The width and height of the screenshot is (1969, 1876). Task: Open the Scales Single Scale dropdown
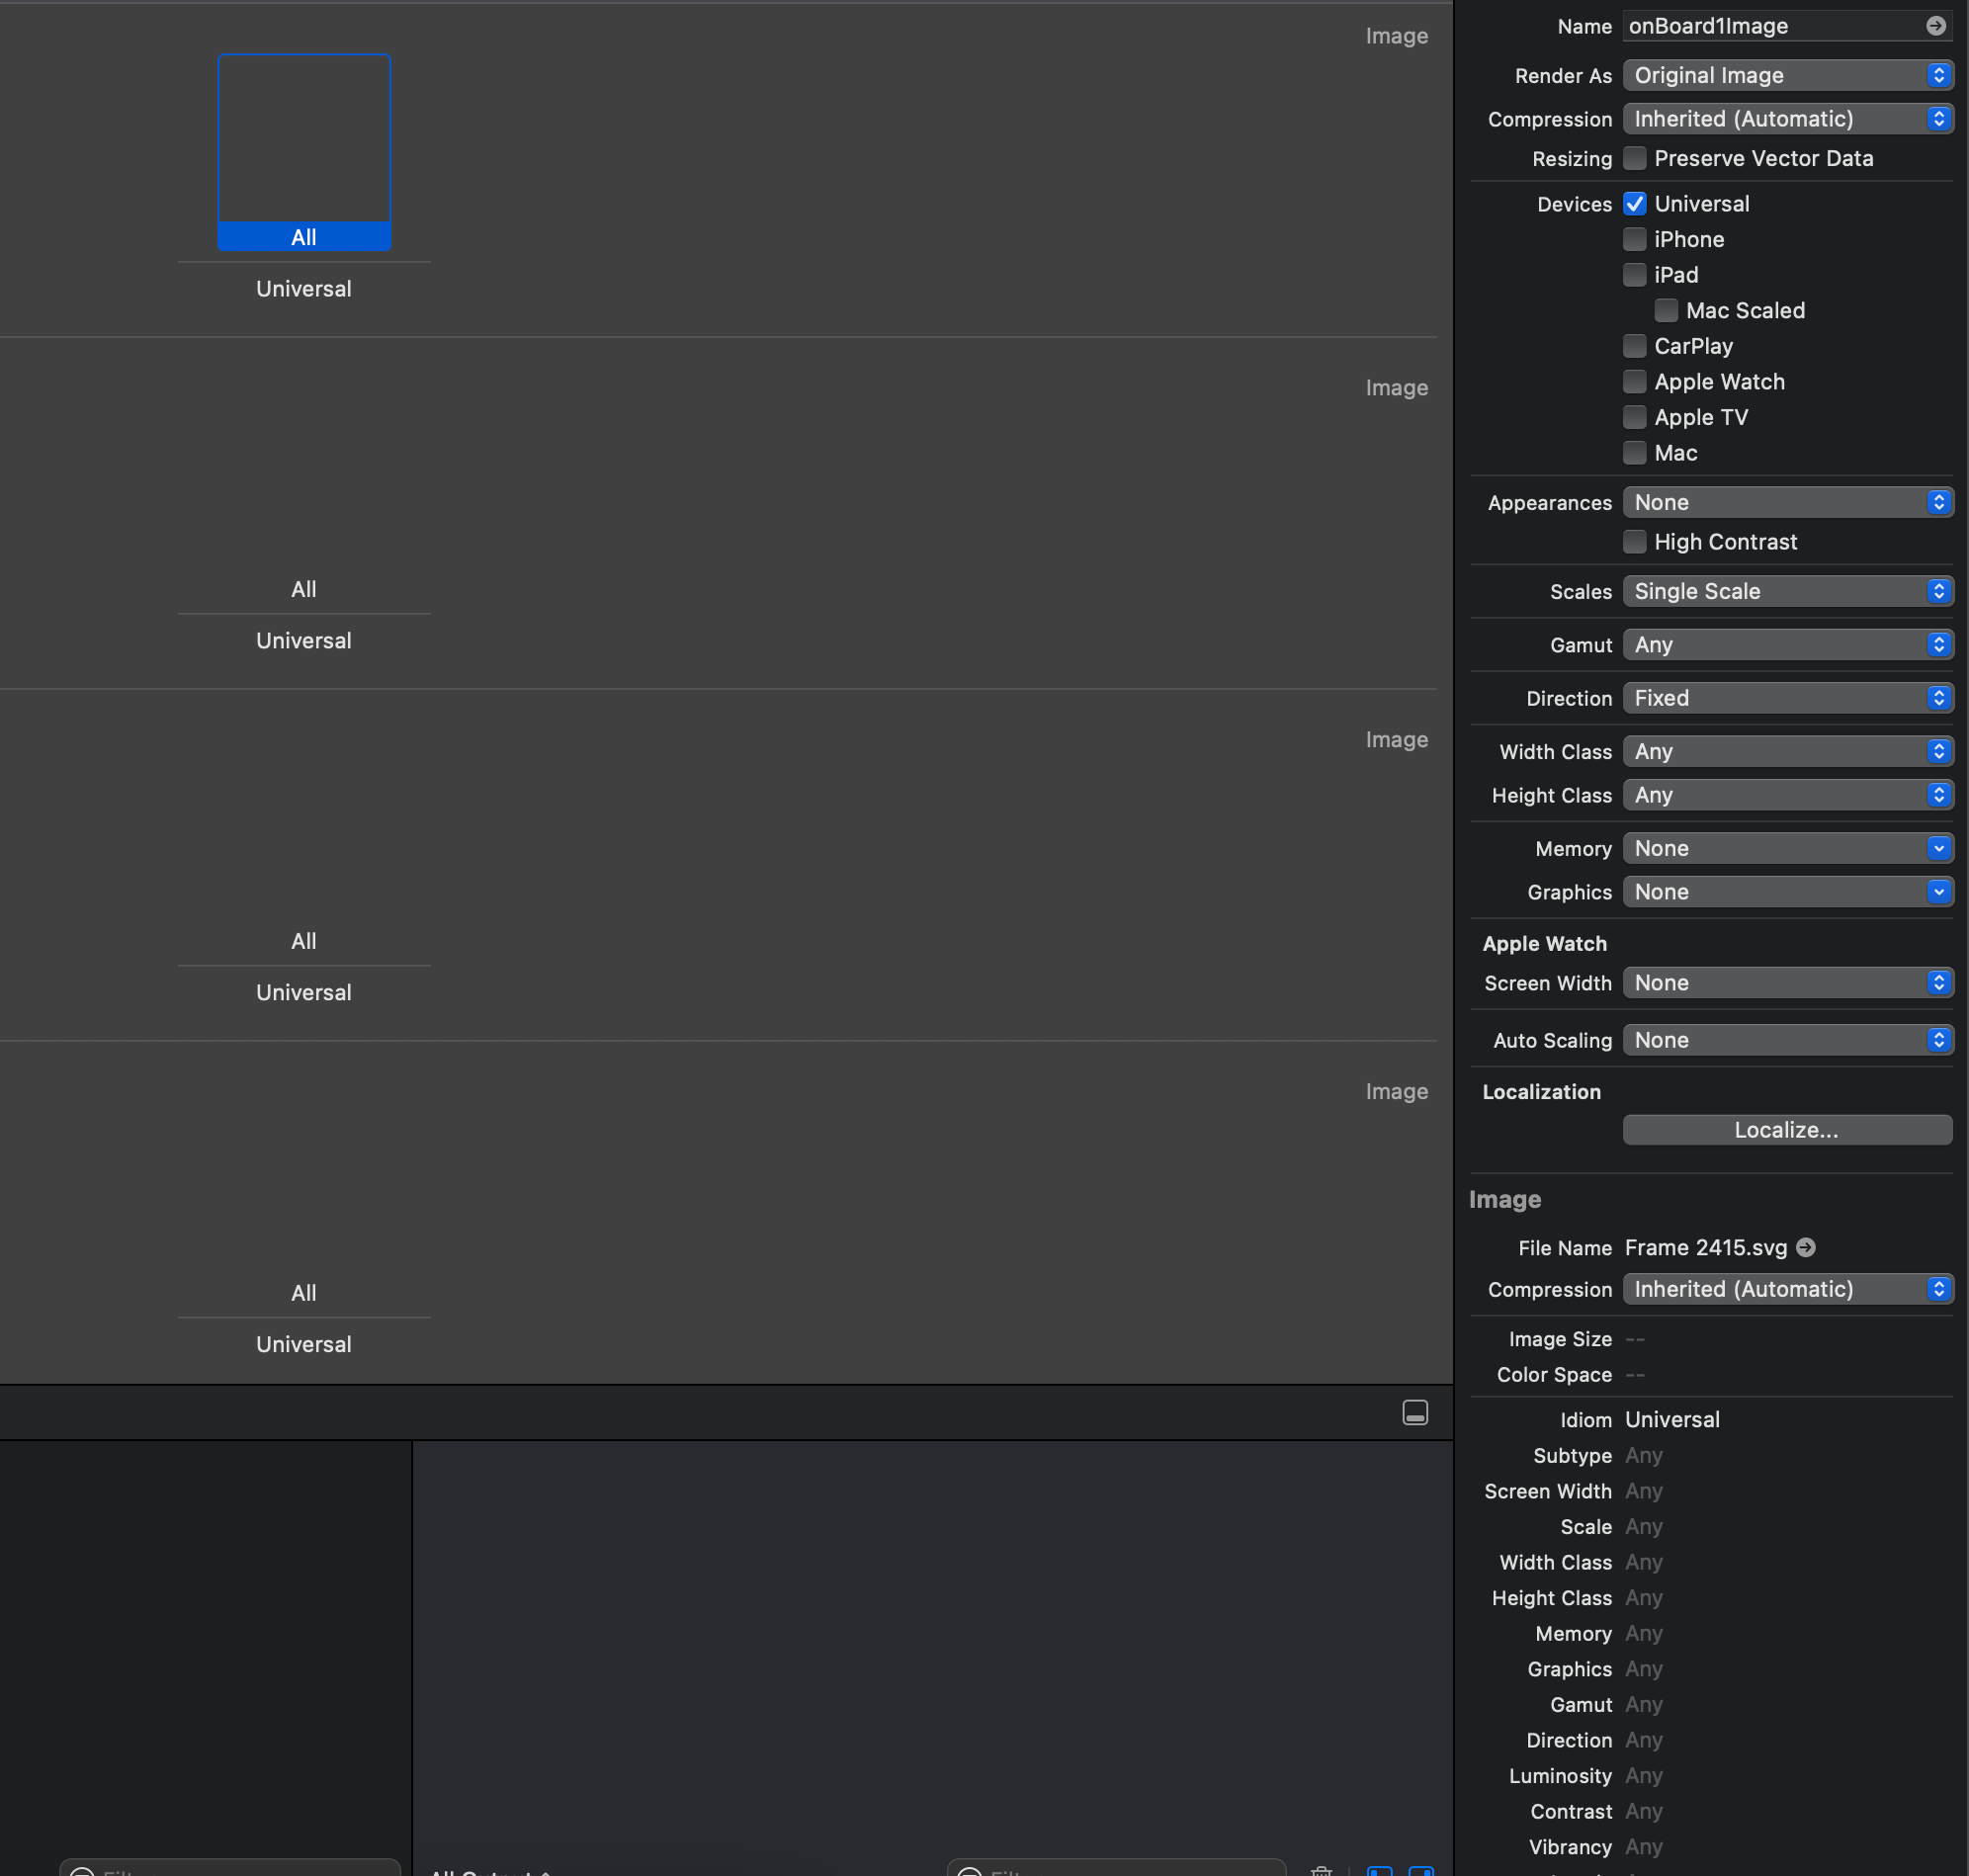pos(1786,591)
